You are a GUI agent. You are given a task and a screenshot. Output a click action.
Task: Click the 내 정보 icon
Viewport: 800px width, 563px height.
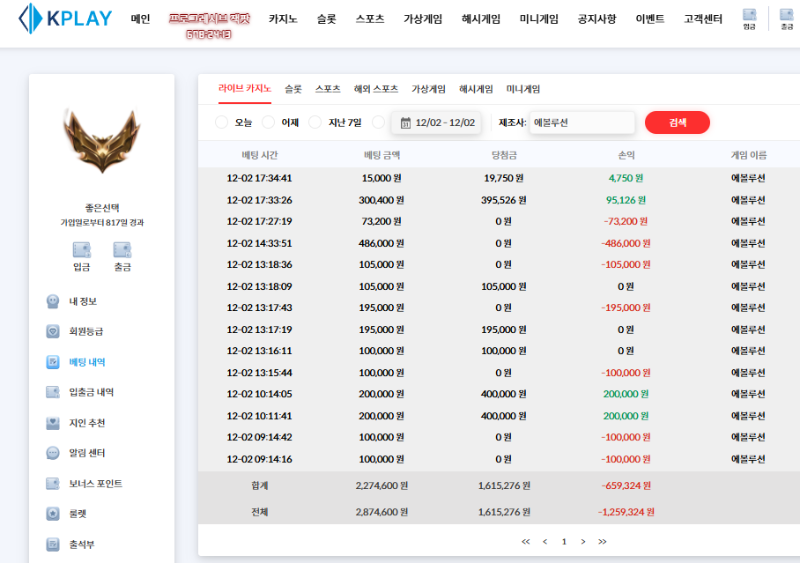click(53, 301)
